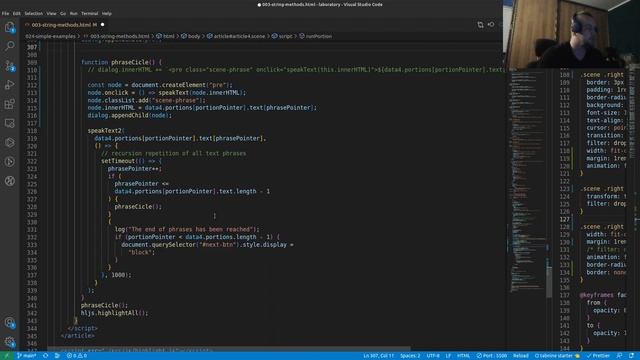Click 'phrasePointer++;' on line 323
The width and height of the screenshot is (640, 360).
[135, 169]
